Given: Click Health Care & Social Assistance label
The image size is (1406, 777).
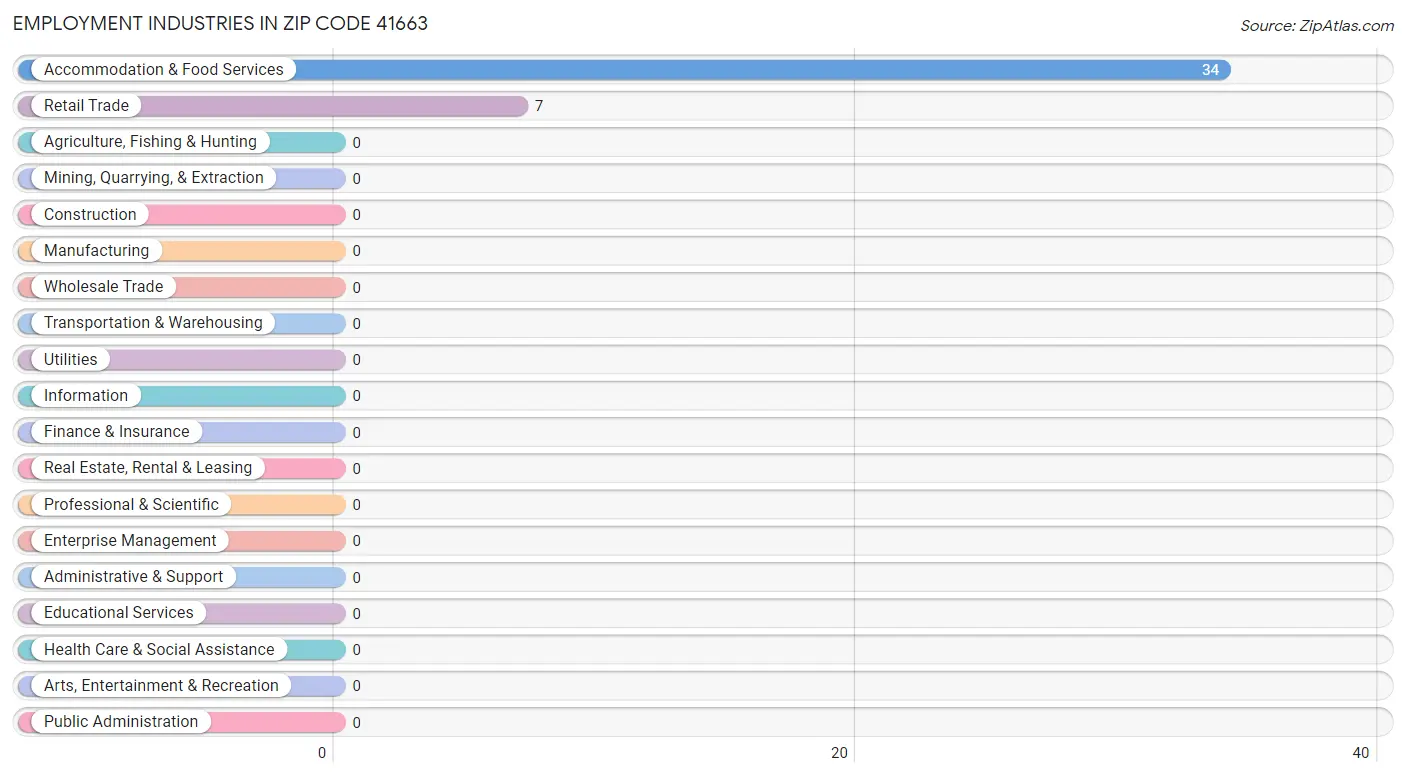Looking at the screenshot, I should click(x=159, y=649).
